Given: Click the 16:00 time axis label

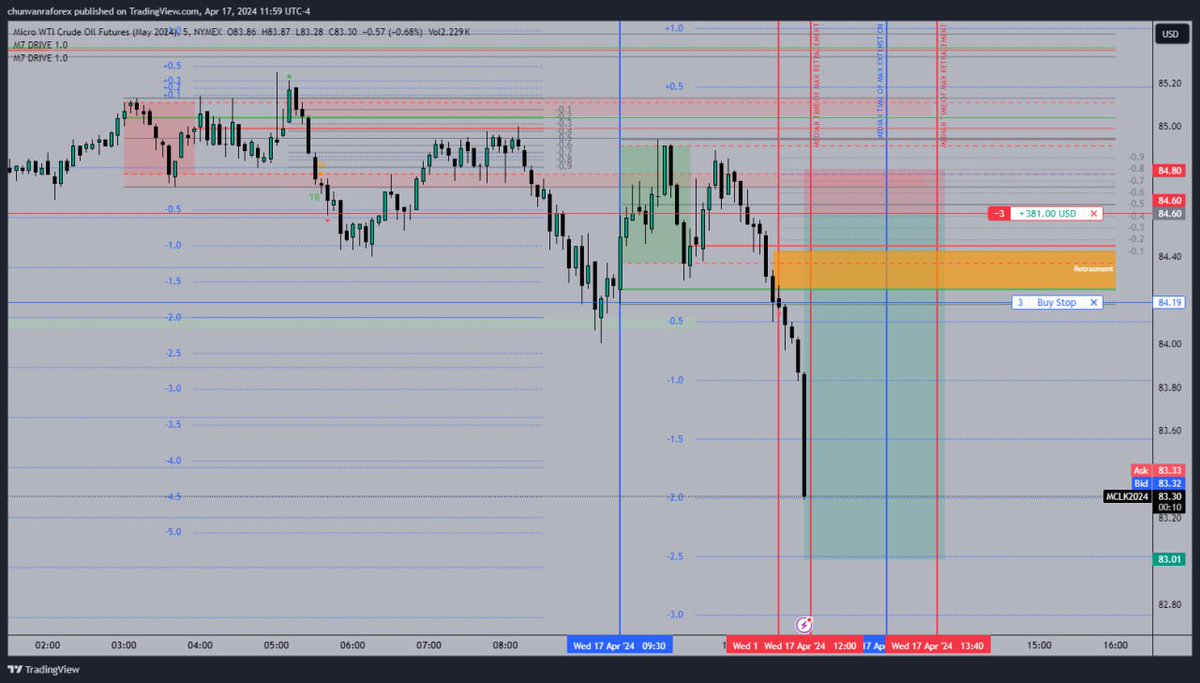Looking at the screenshot, I should click(x=1115, y=646).
